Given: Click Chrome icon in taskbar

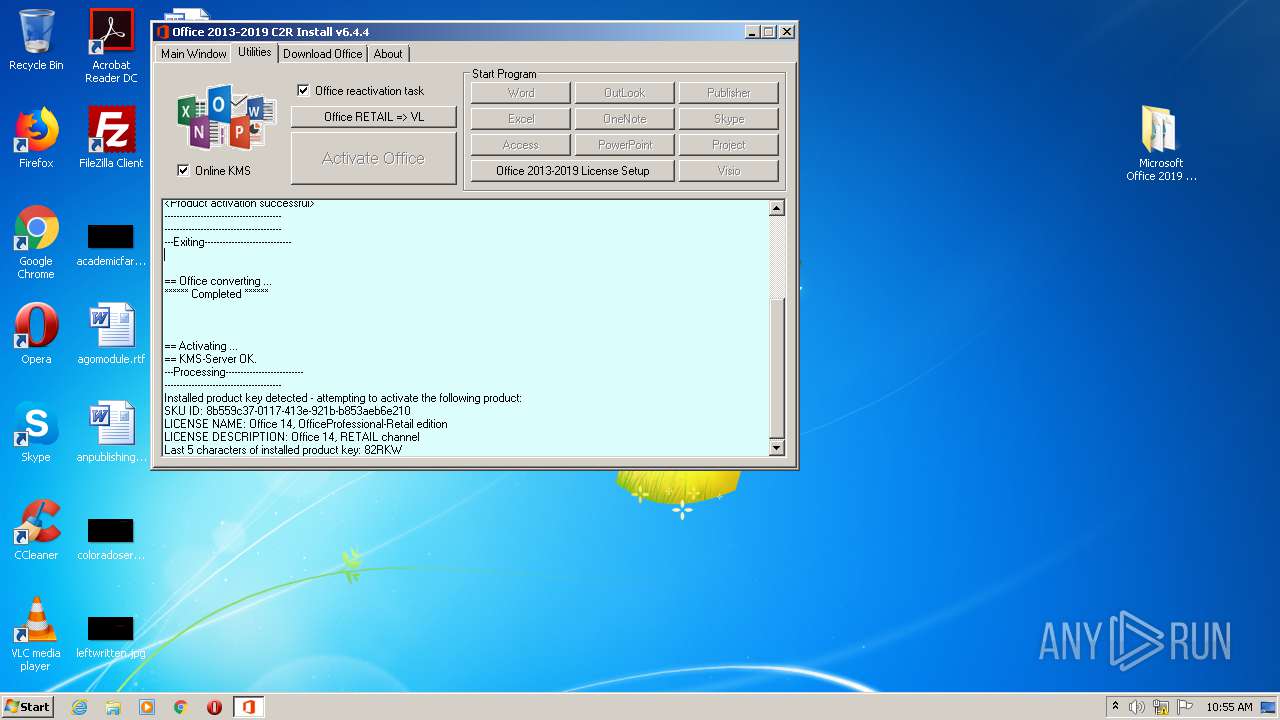Looking at the screenshot, I should point(181,707).
